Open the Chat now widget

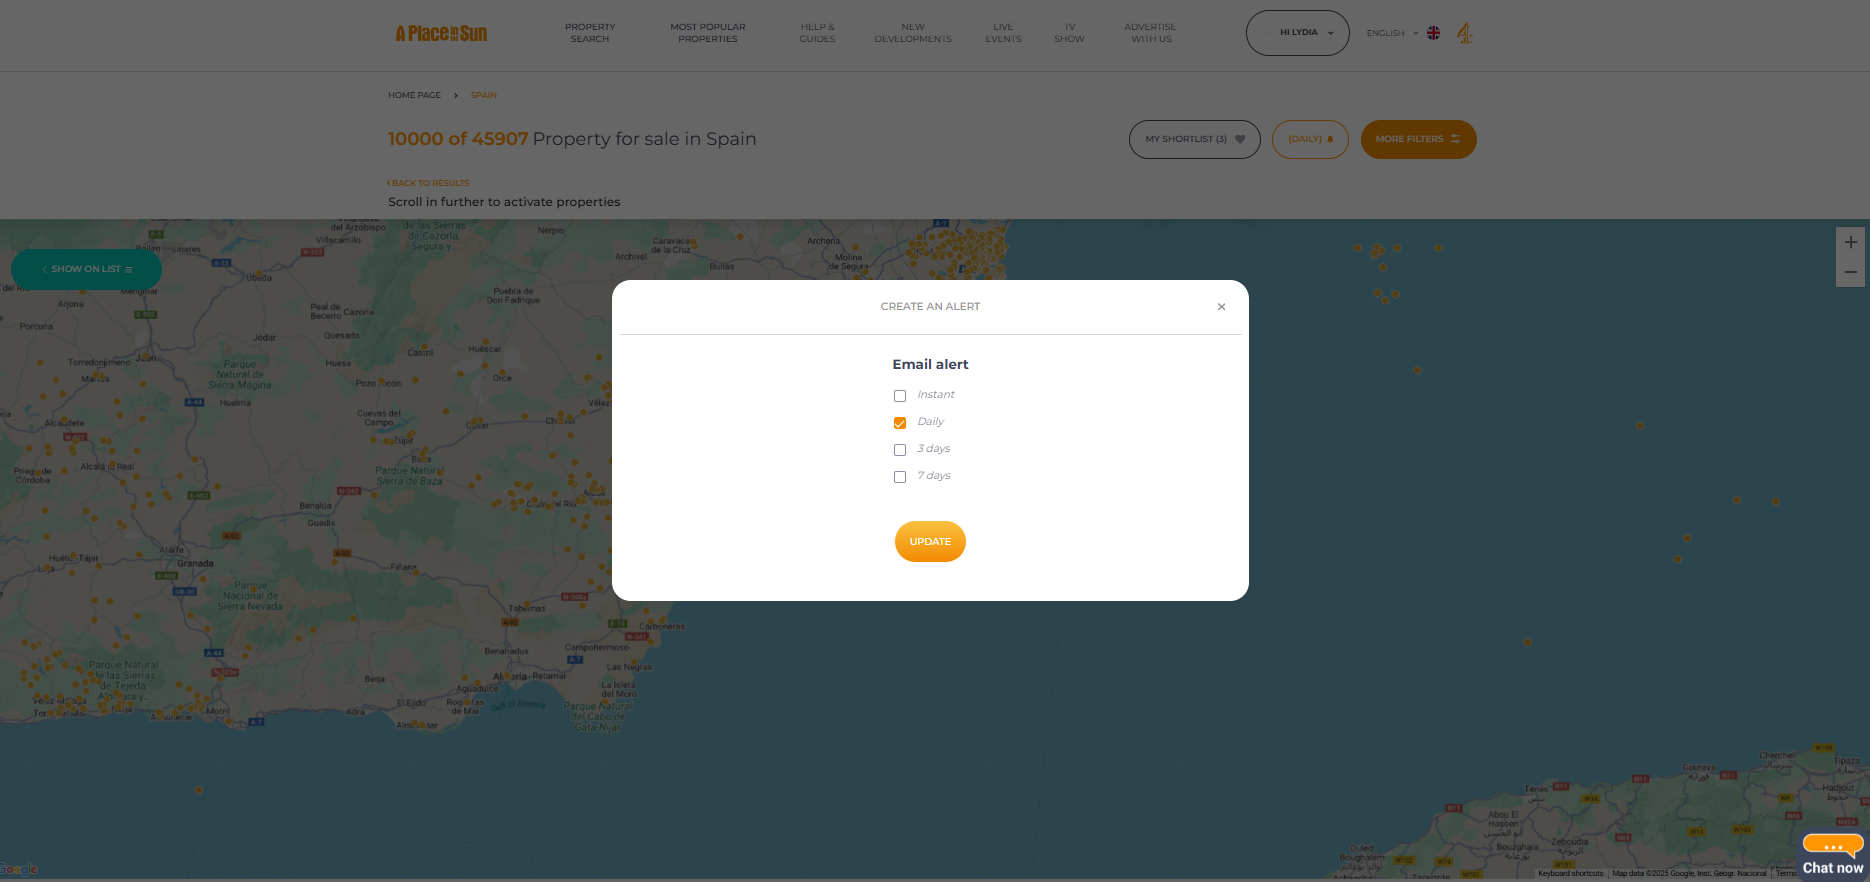click(x=1832, y=856)
